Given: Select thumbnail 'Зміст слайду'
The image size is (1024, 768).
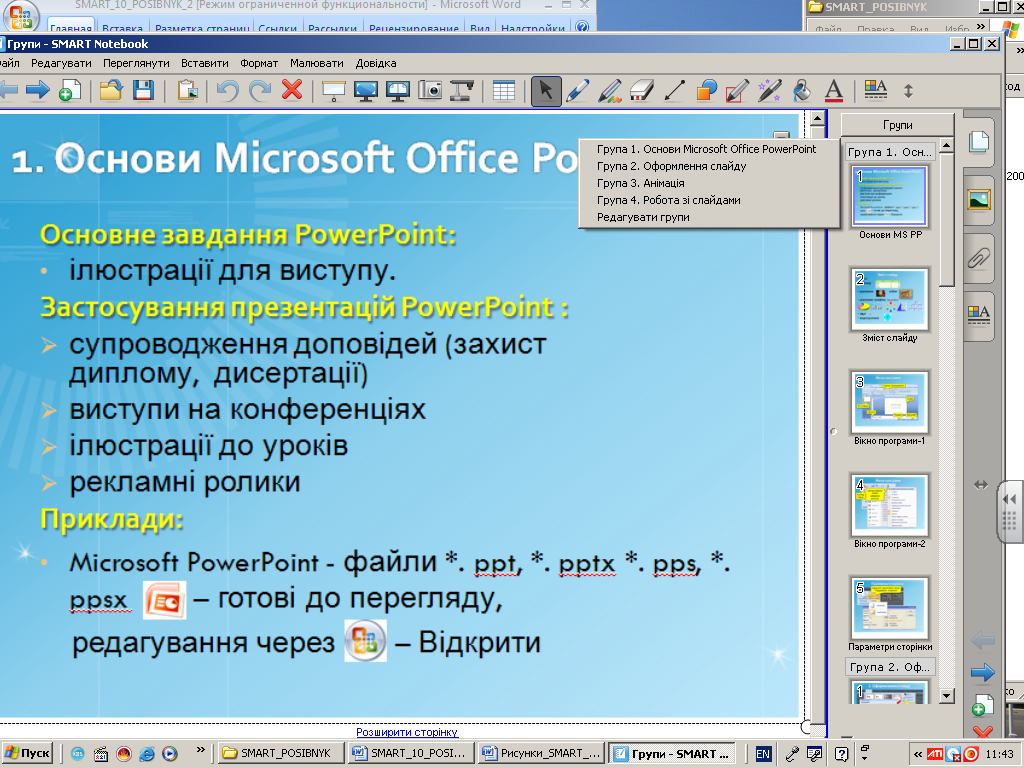Looking at the screenshot, I should (889, 299).
